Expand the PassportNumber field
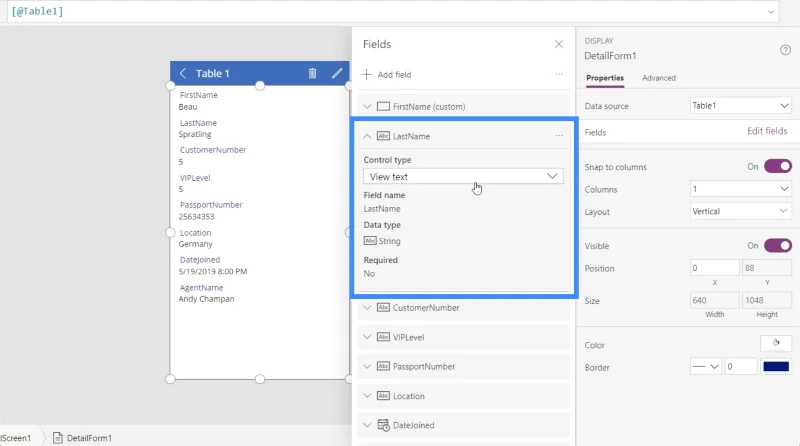The height and width of the screenshot is (446, 800). pyautogui.click(x=367, y=366)
